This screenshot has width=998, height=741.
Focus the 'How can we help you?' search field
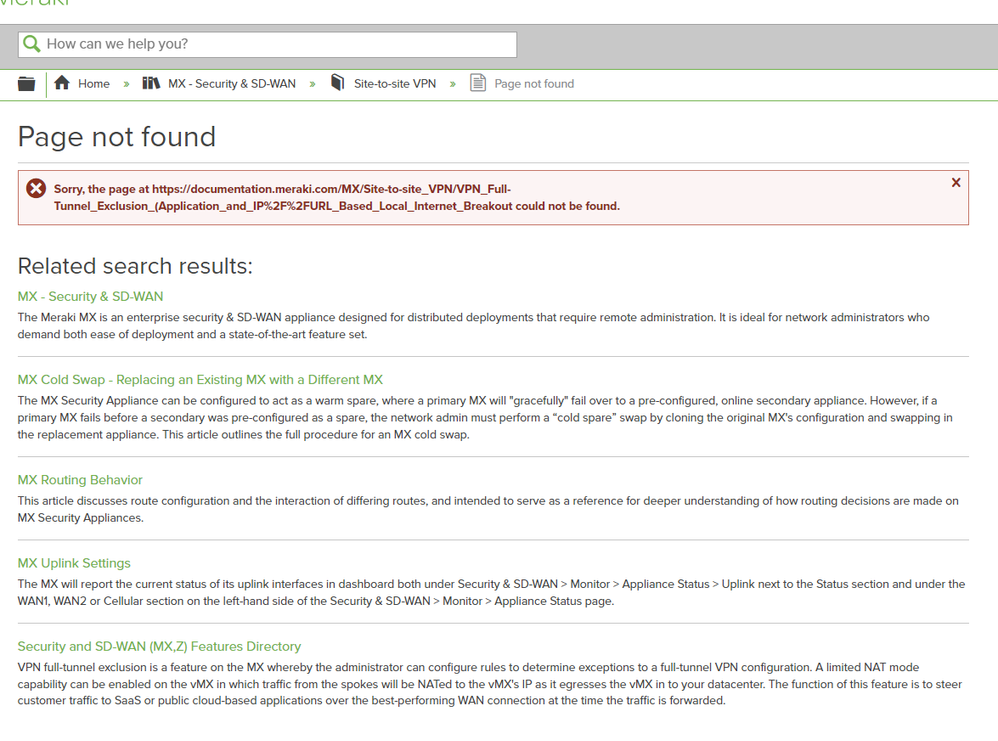(267, 44)
